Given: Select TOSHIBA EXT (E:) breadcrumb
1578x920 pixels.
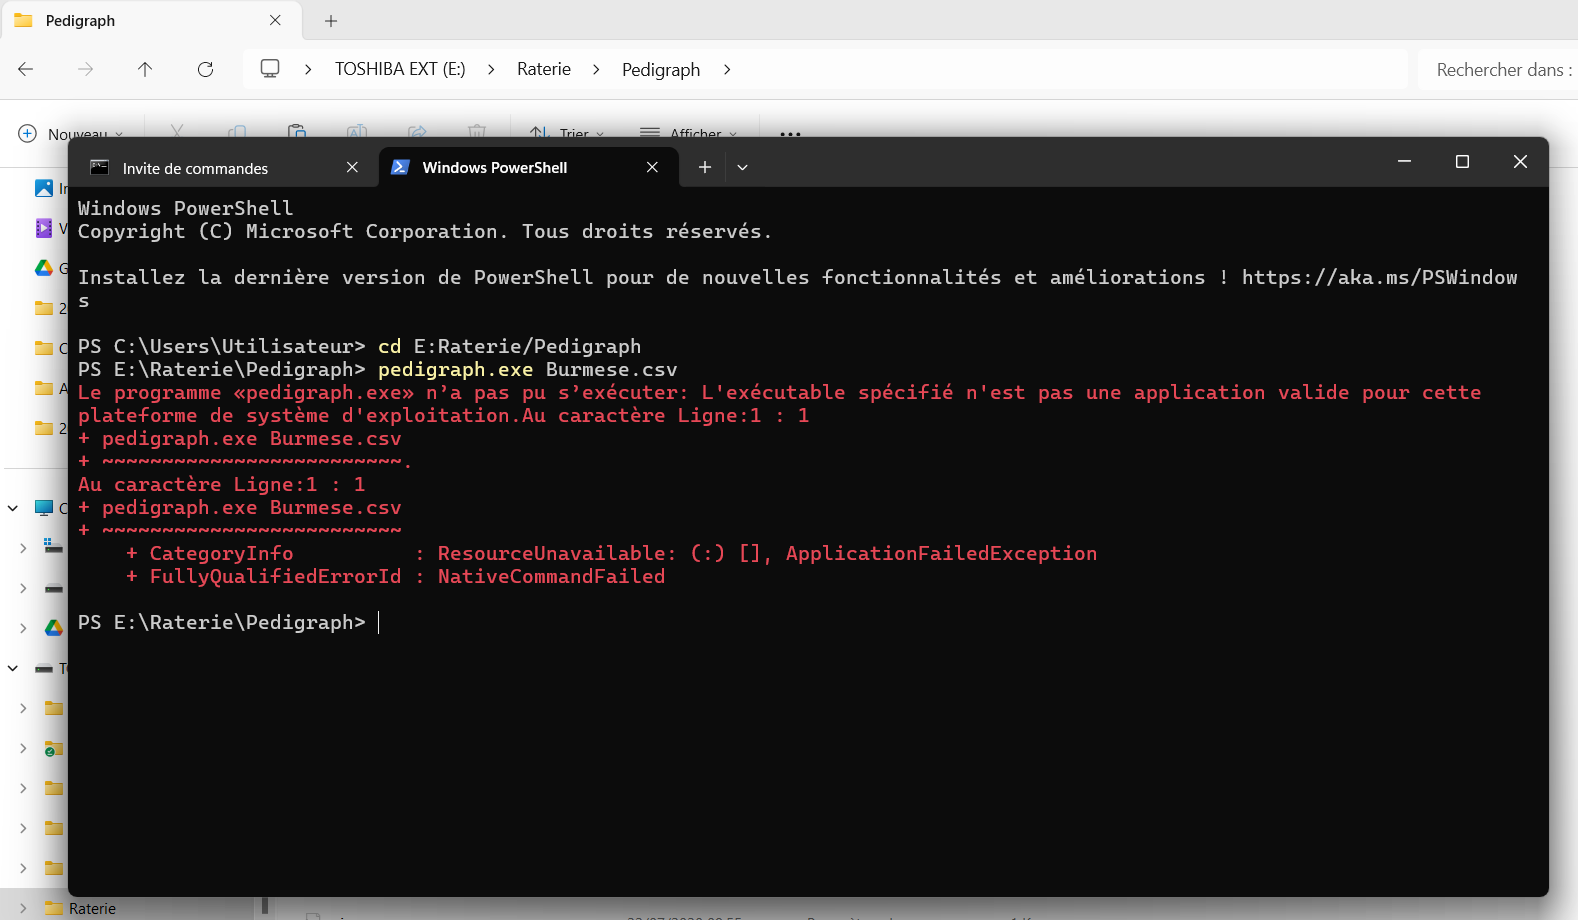Looking at the screenshot, I should (x=400, y=69).
